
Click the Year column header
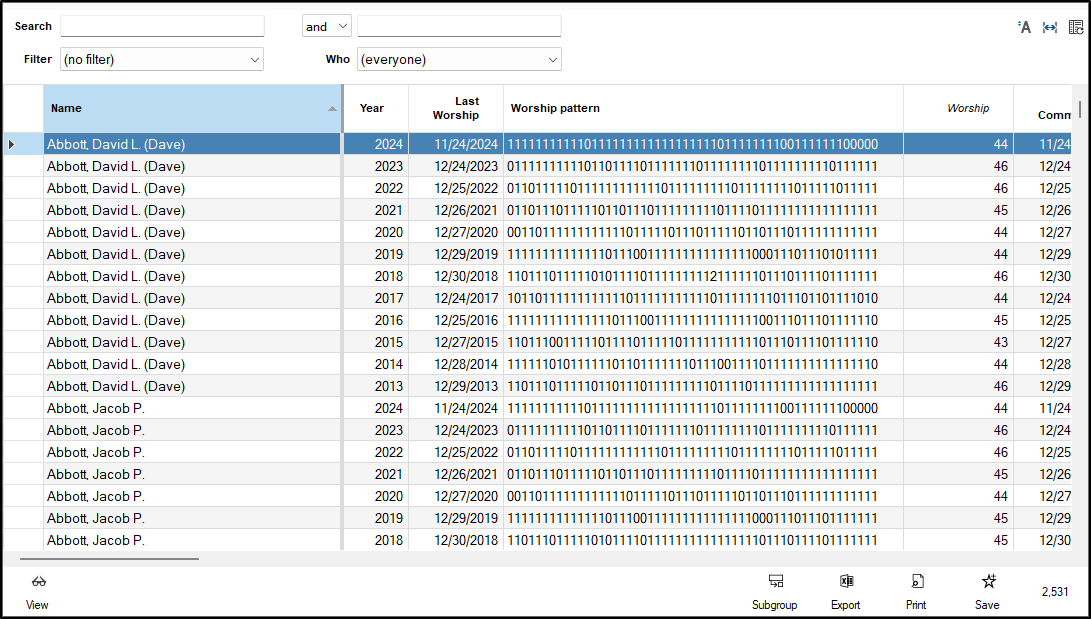tap(372, 108)
